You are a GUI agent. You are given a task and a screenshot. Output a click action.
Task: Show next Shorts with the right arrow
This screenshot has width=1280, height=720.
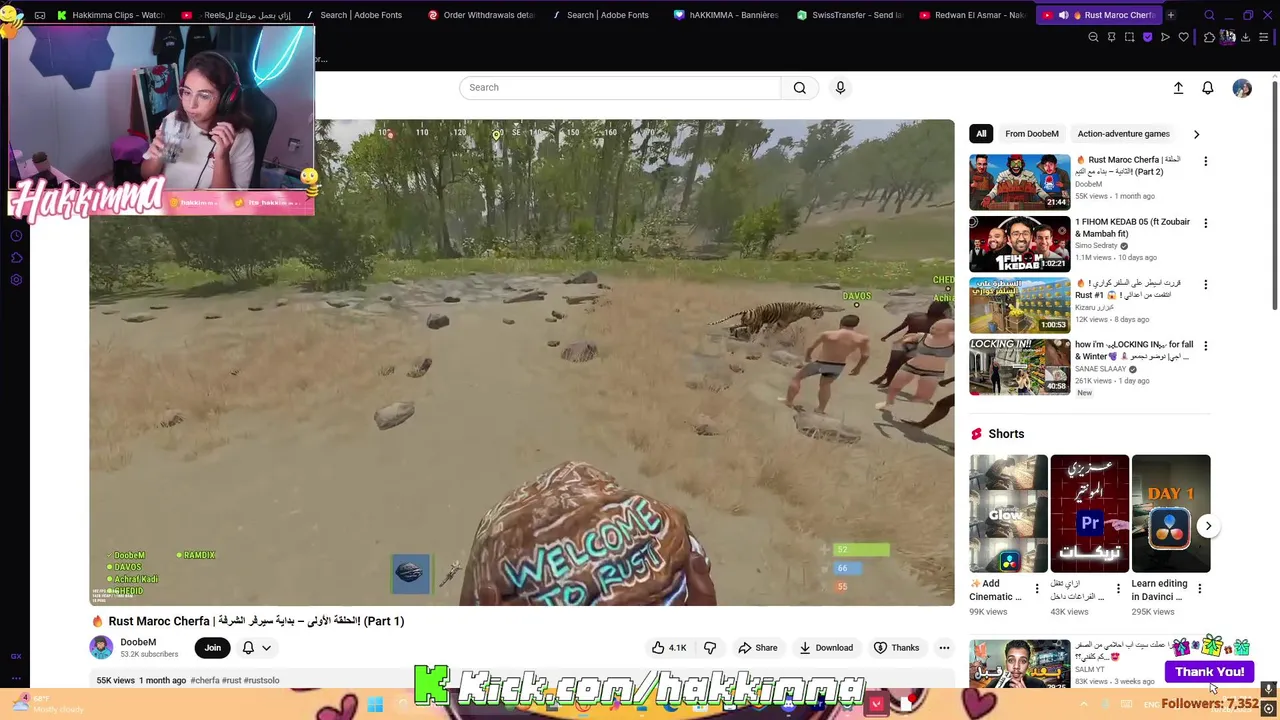click(1208, 526)
